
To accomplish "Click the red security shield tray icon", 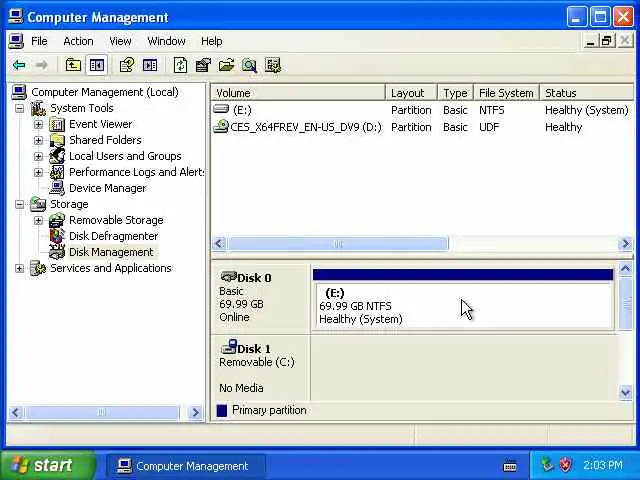I will point(566,464).
